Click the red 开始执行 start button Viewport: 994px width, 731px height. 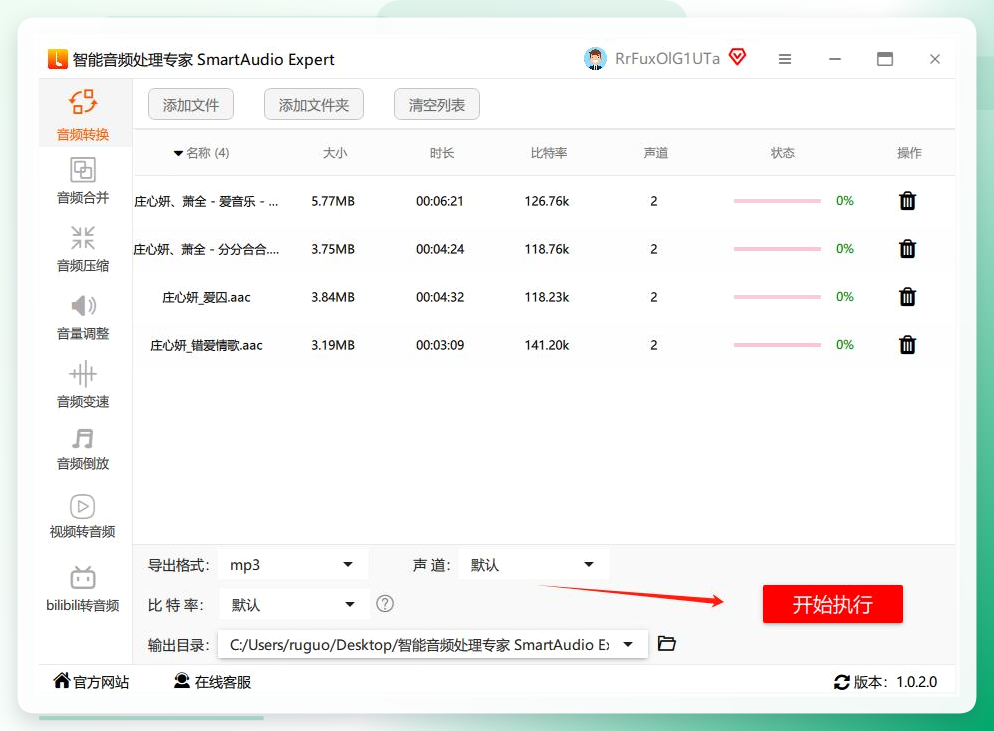click(832, 604)
